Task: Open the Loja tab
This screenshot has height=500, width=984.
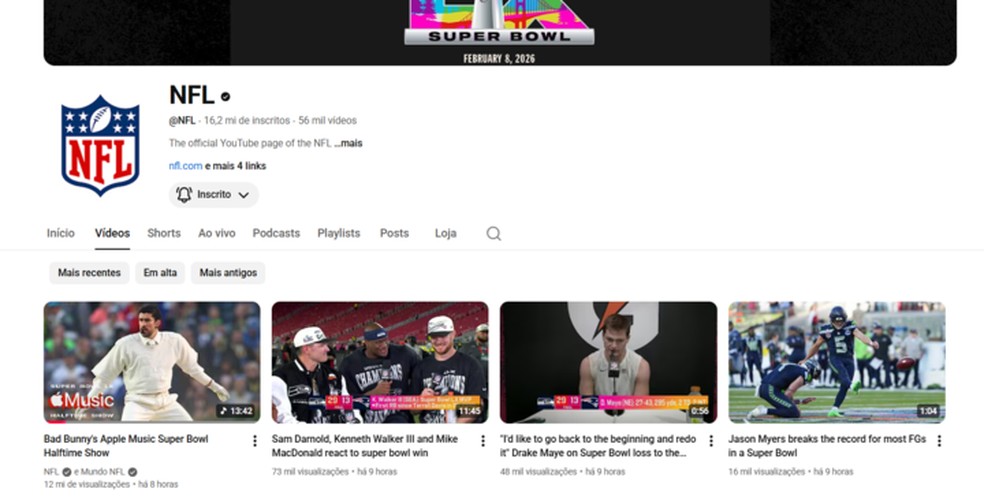Action: (446, 233)
